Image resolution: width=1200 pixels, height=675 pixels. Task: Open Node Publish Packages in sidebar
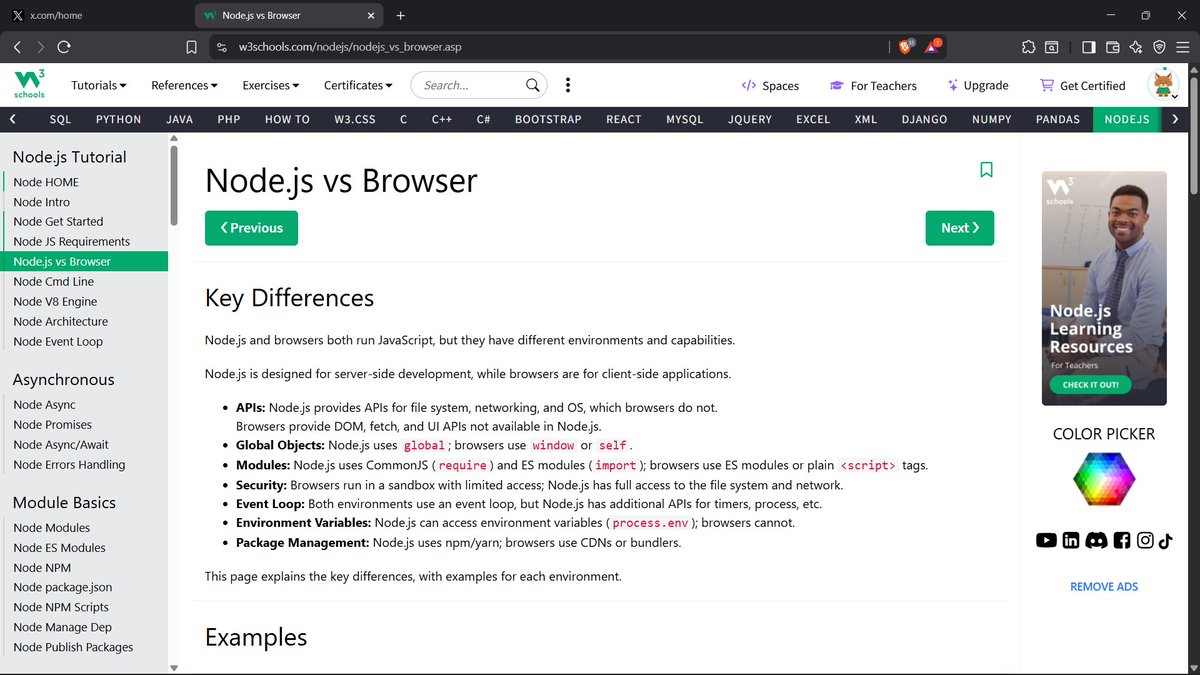pos(73,648)
